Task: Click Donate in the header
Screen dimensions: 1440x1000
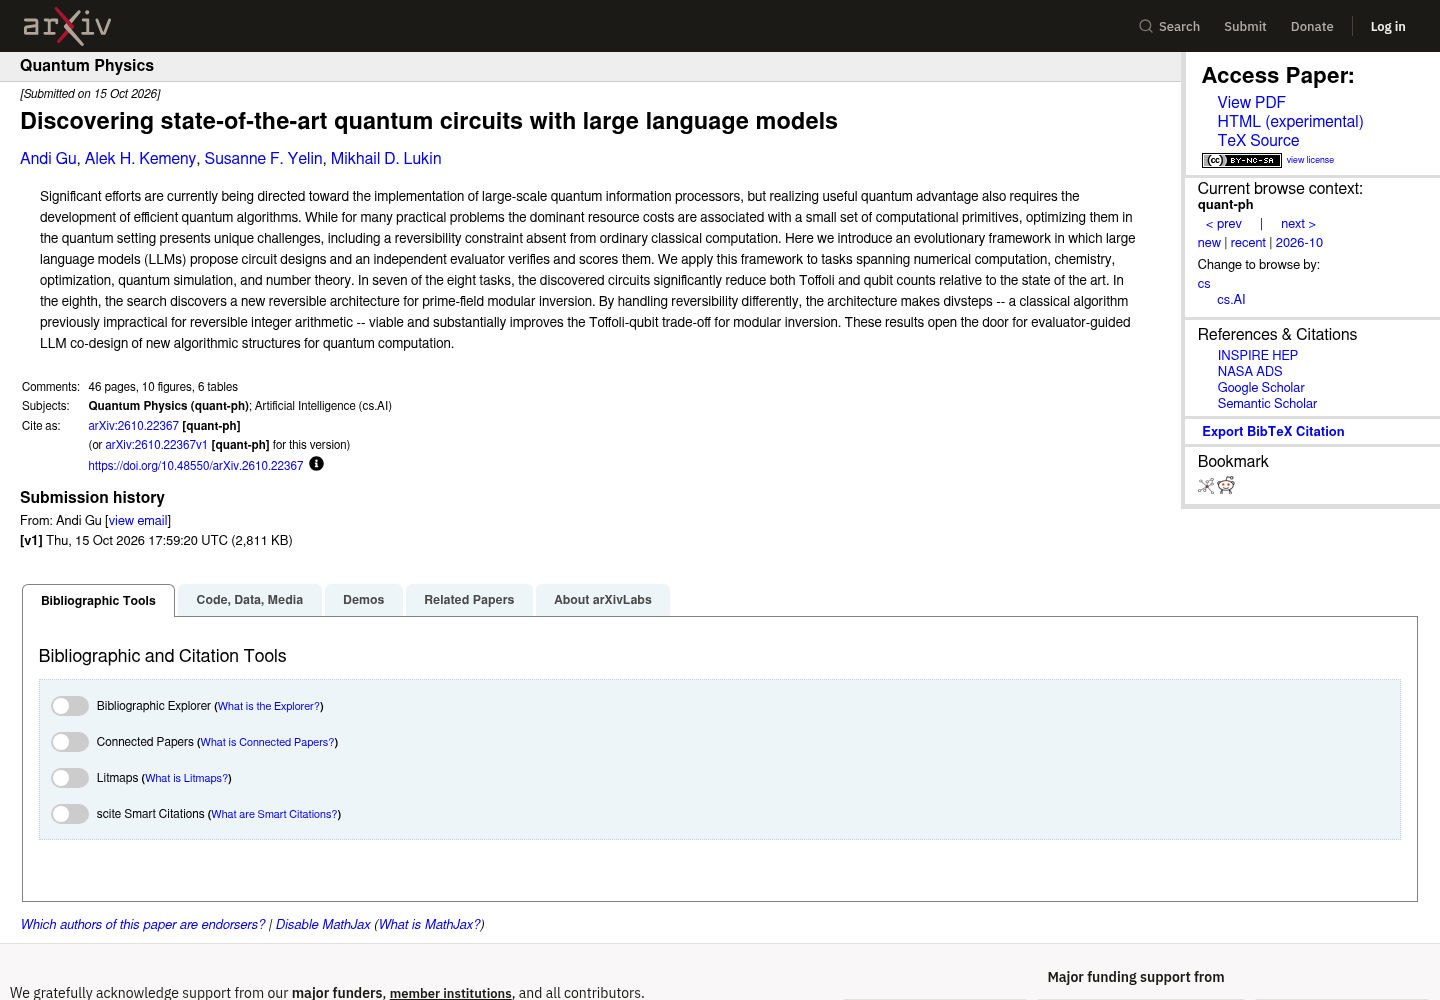Action: pyautogui.click(x=1312, y=27)
